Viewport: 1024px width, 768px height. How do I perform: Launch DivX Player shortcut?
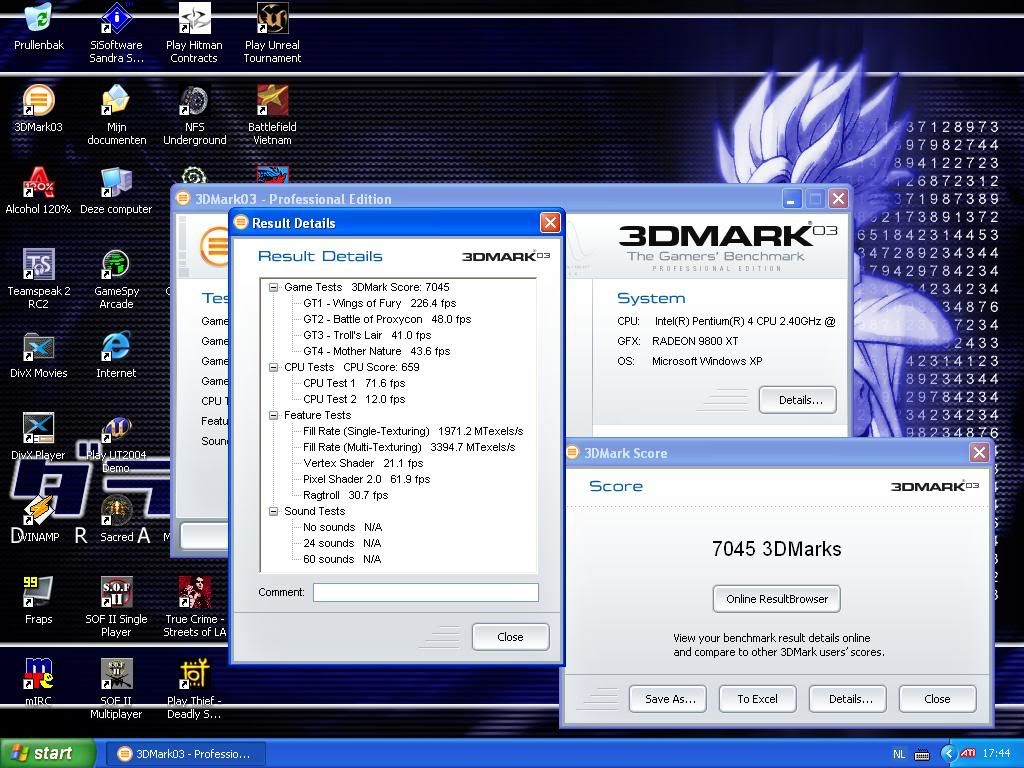click(39, 437)
